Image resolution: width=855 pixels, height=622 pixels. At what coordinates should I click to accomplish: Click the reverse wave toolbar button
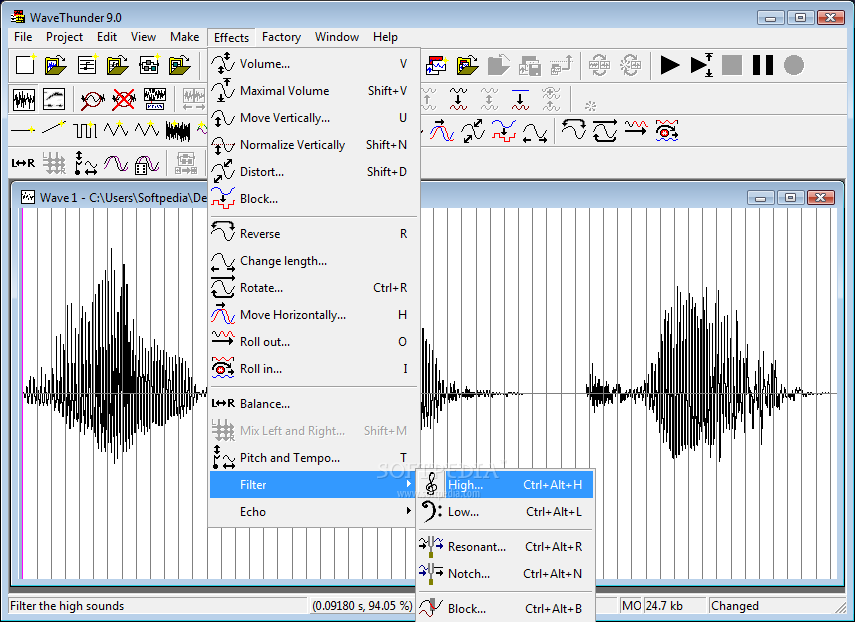coord(574,130)
